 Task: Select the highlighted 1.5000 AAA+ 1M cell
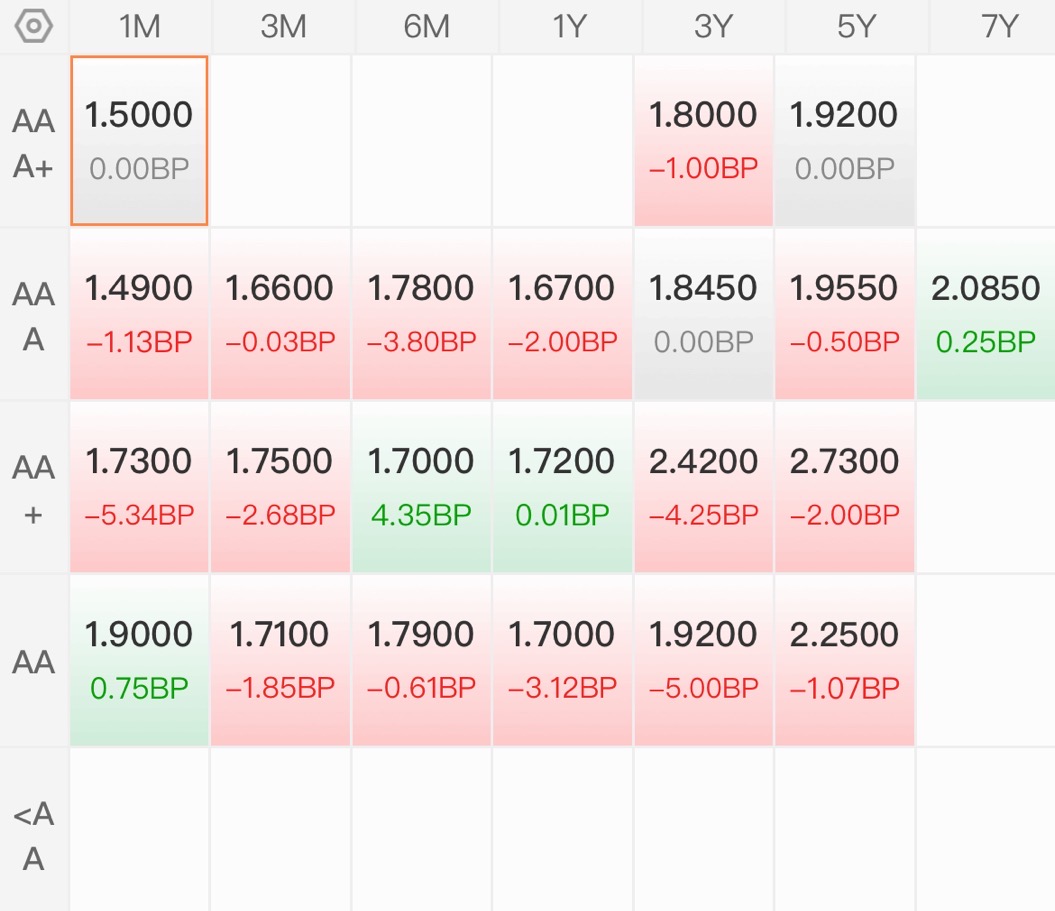pyautogui.click(x=139, y=141)
